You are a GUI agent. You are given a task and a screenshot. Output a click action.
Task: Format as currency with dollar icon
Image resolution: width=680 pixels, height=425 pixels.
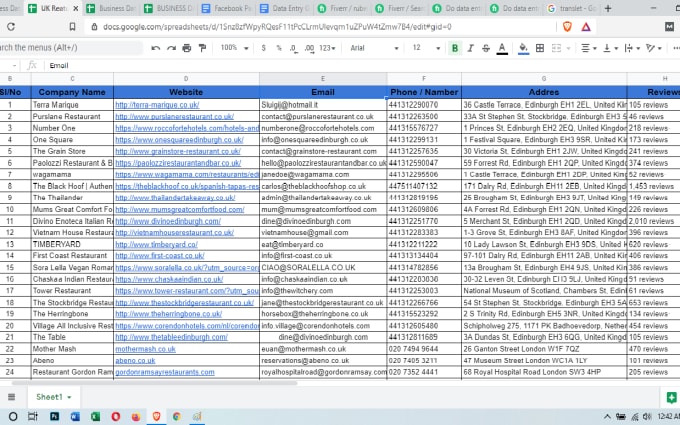pyautogui.click(x=263, y=48)
